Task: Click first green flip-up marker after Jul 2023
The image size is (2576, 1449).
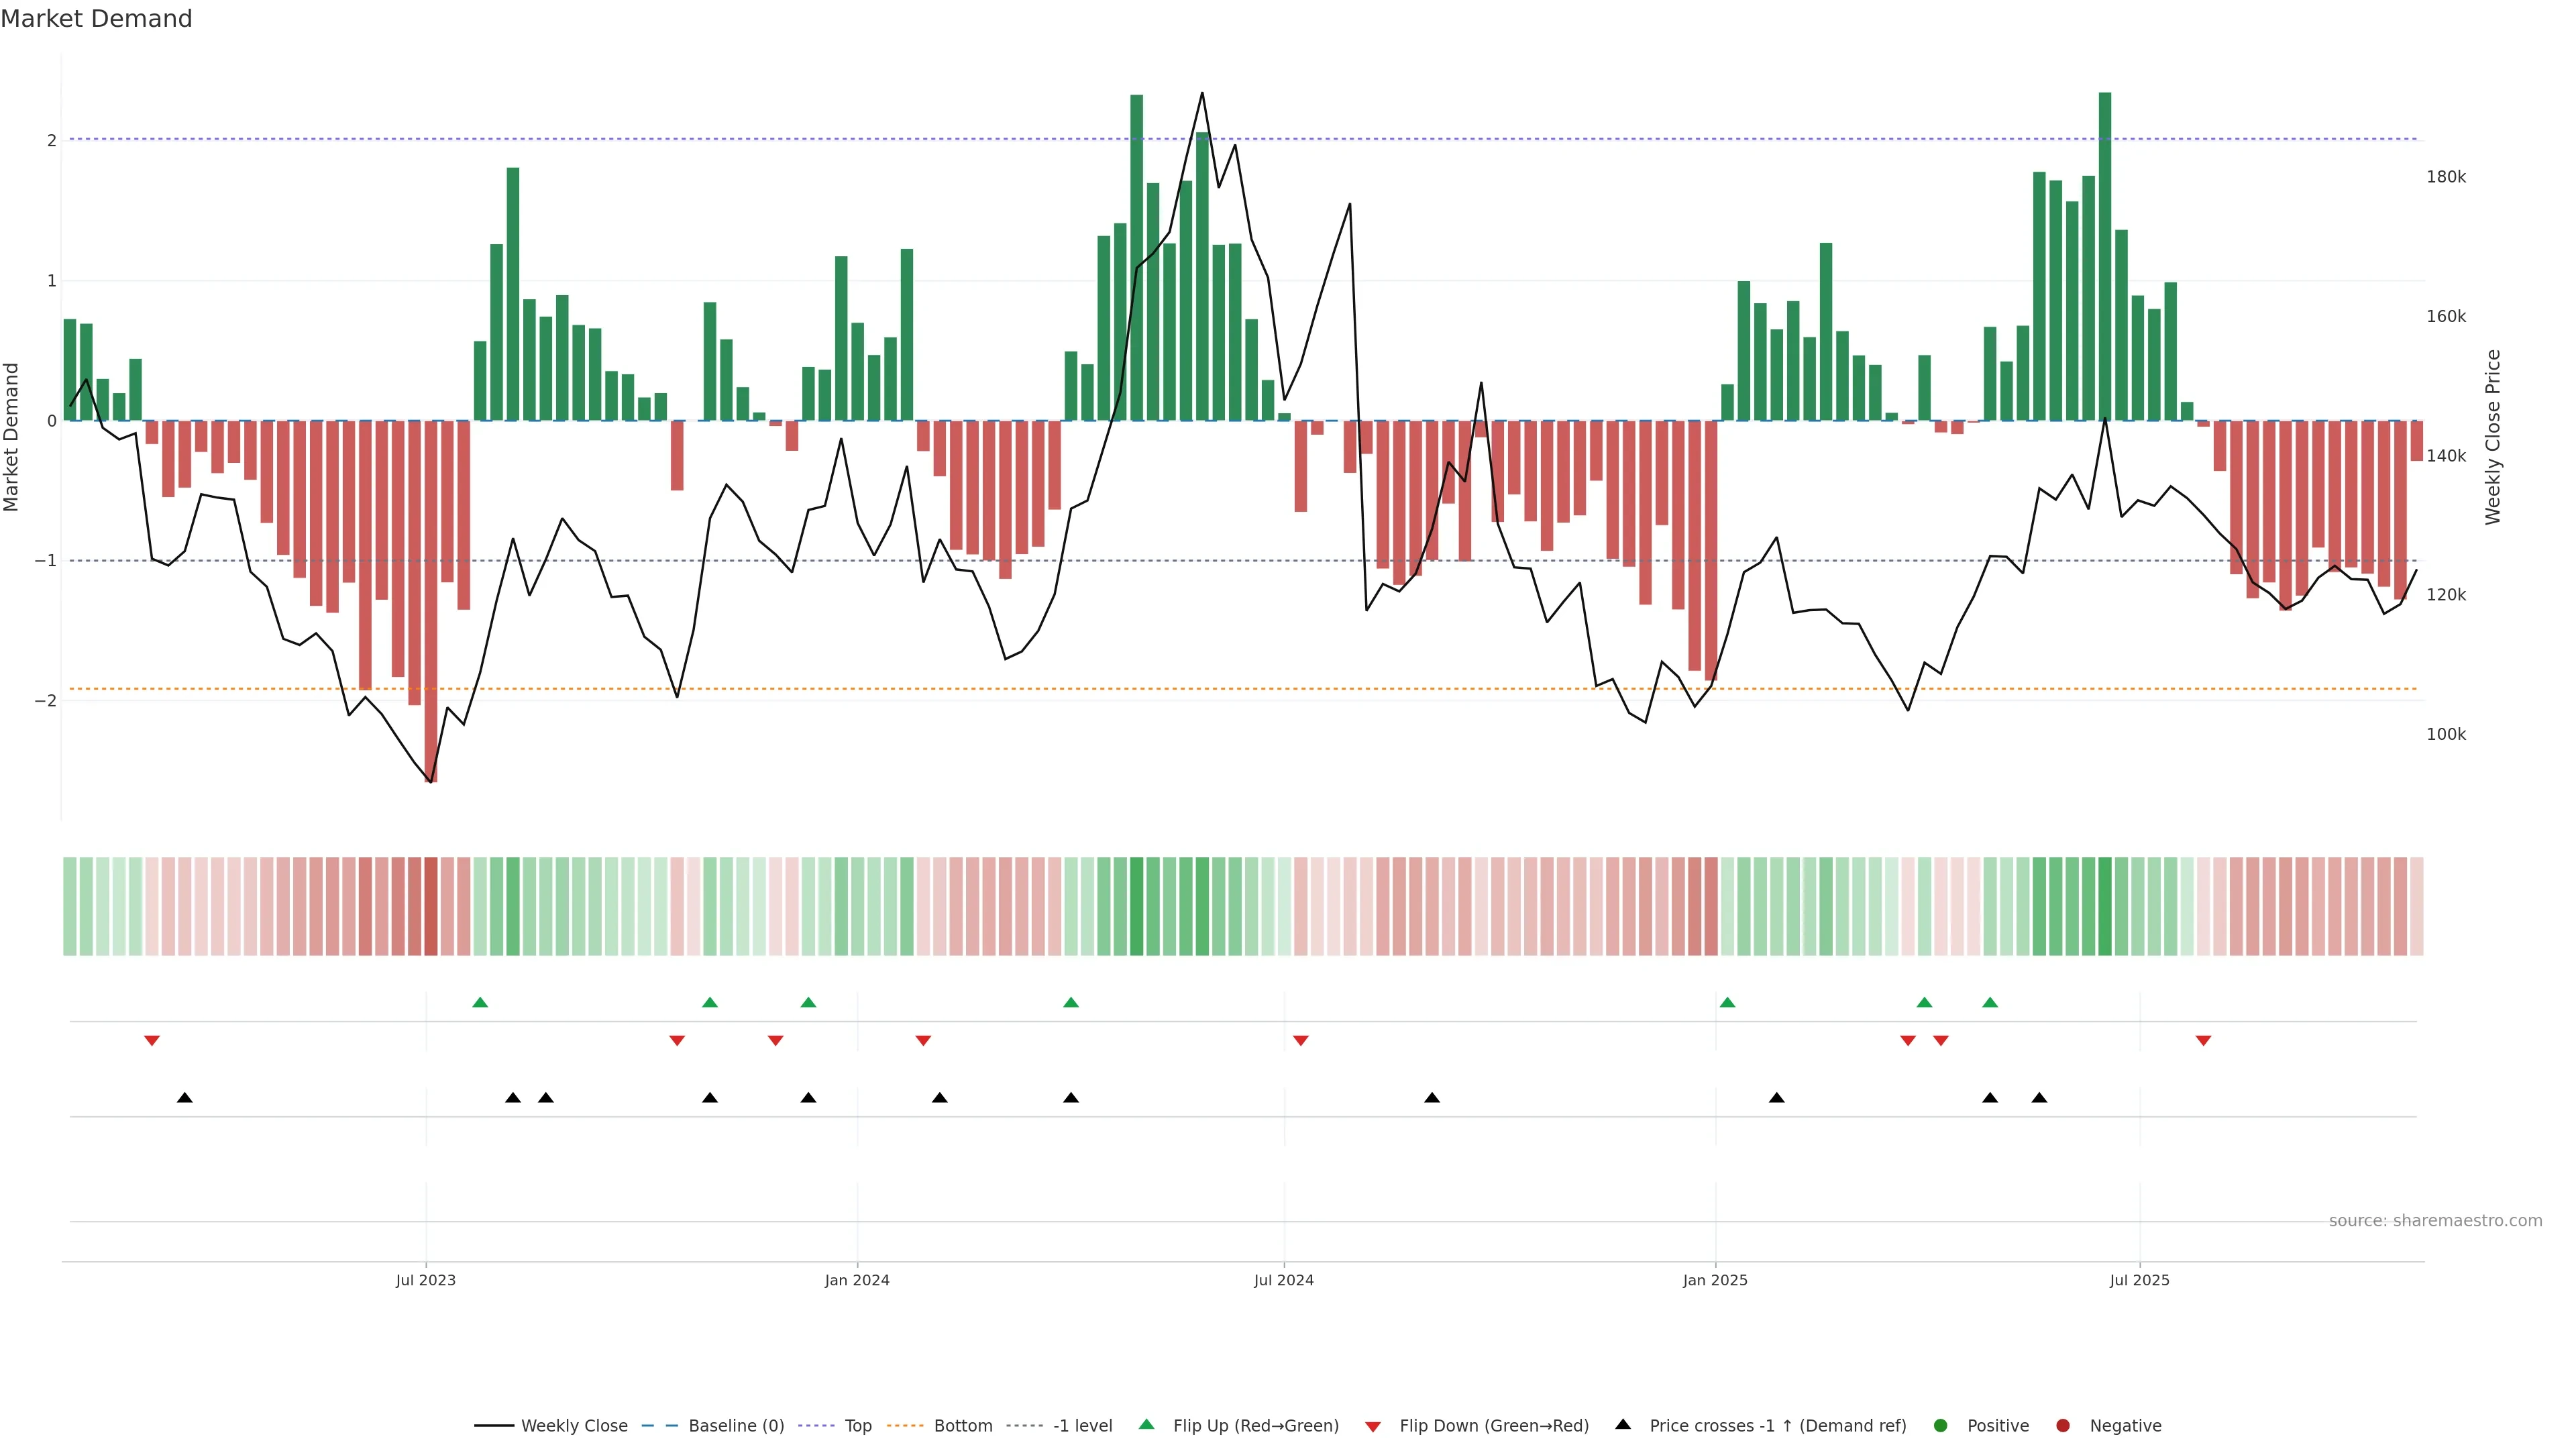Action: (x=480, y=1002)
